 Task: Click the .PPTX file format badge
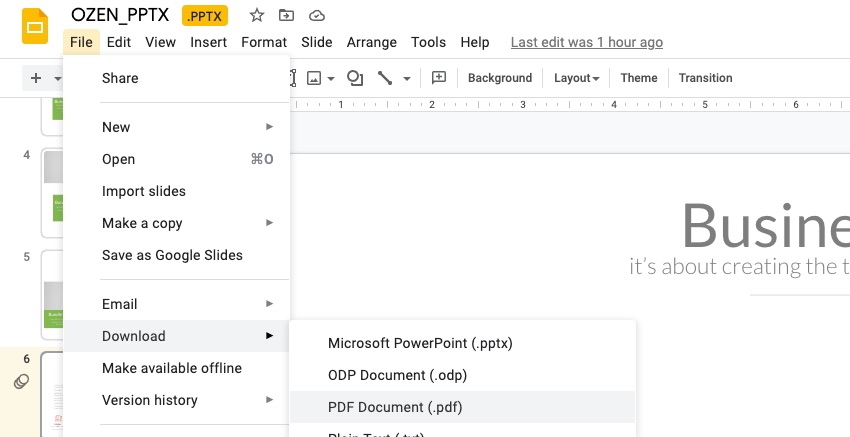click(x=205, y=16)
